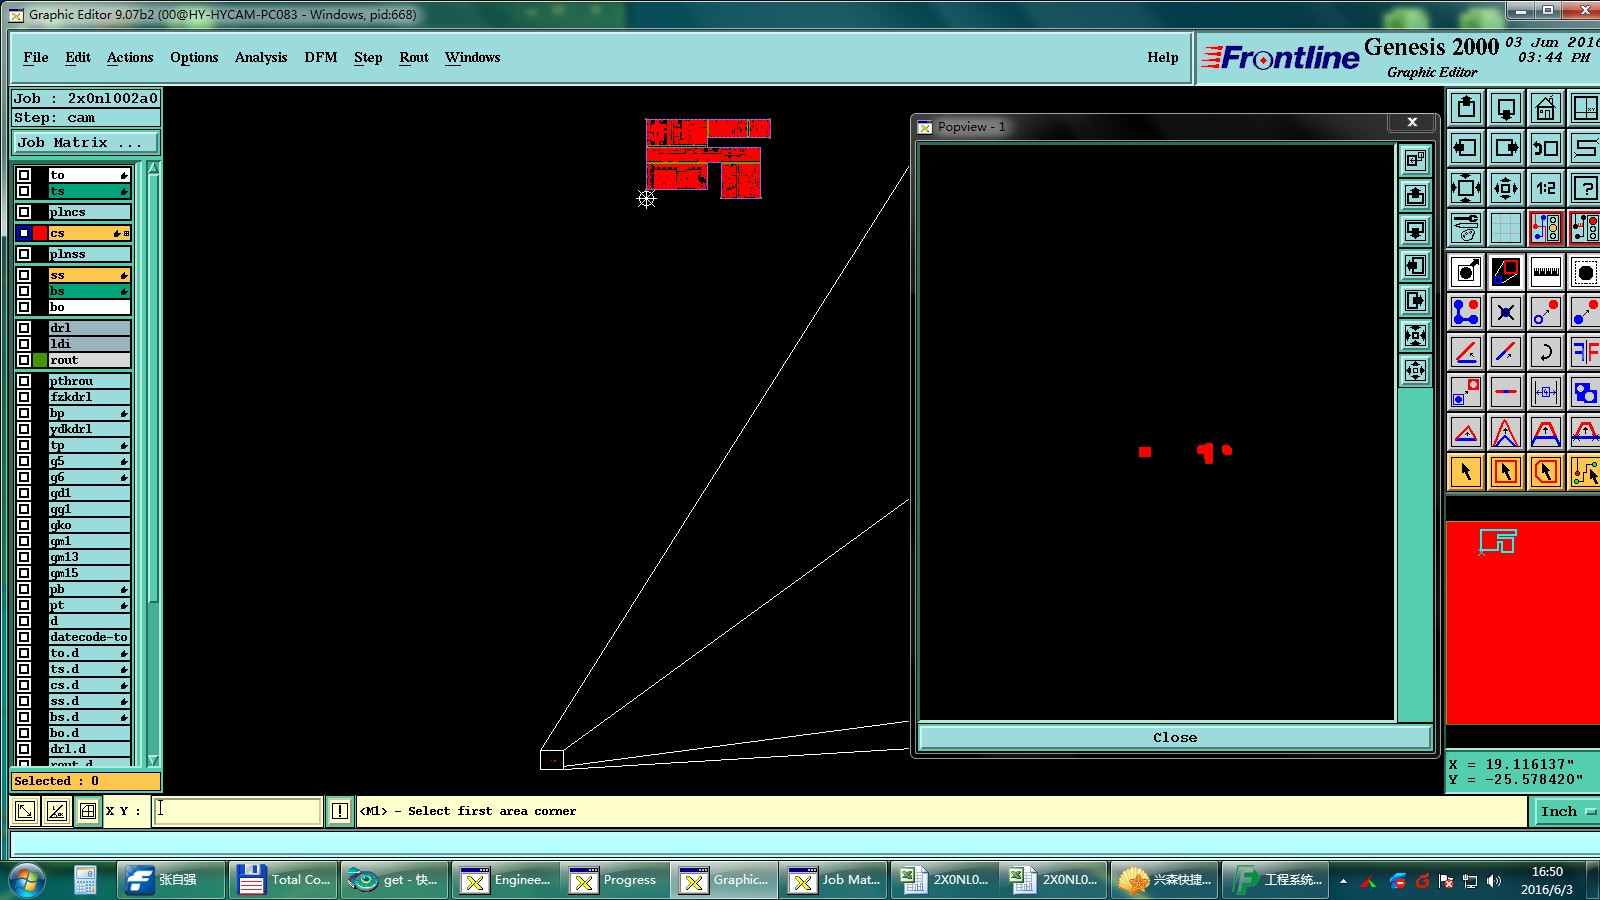
Task: Click the dimension between bars icon
Action: [1546, 392]
